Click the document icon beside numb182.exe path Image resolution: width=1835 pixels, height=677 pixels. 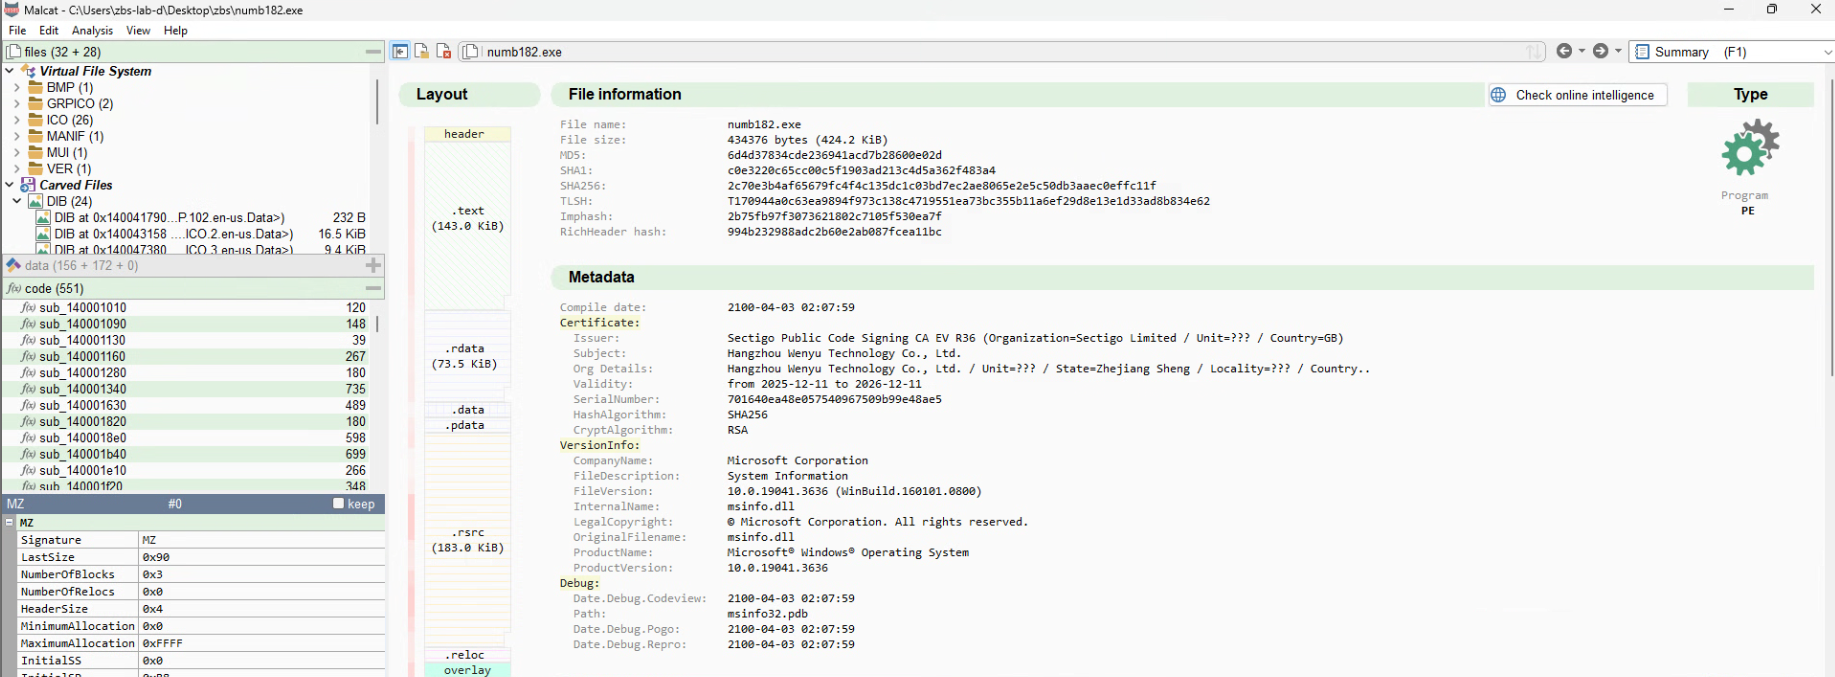[471, 51]
